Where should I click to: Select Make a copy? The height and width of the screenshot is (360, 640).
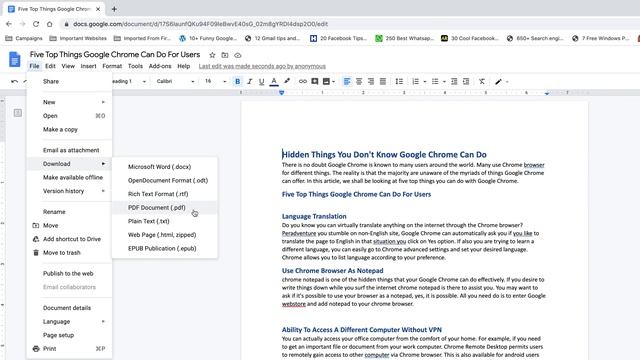pyautogui.click(x=69, y=129)
